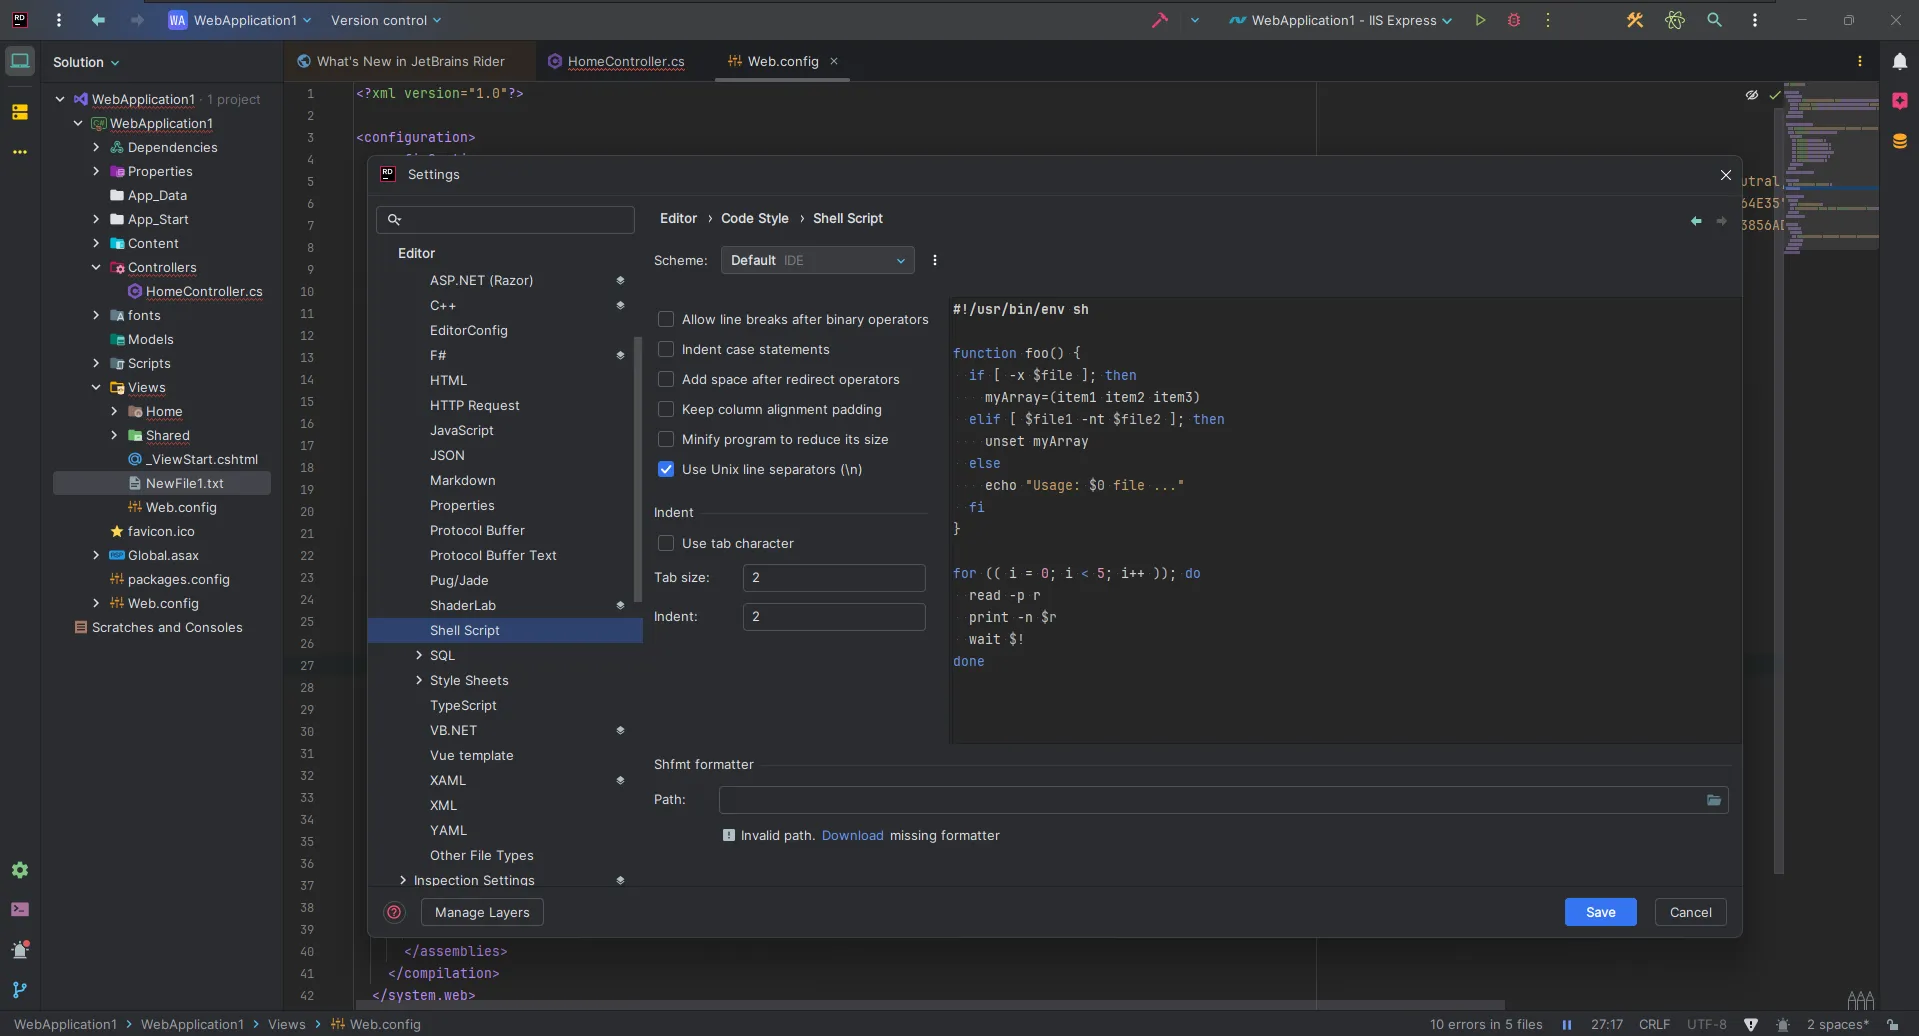Image resolution: width=1919 pixels, height=1036 pixels.
Task: Open the build hammer icon
Action: click(x=1159, y=20)
